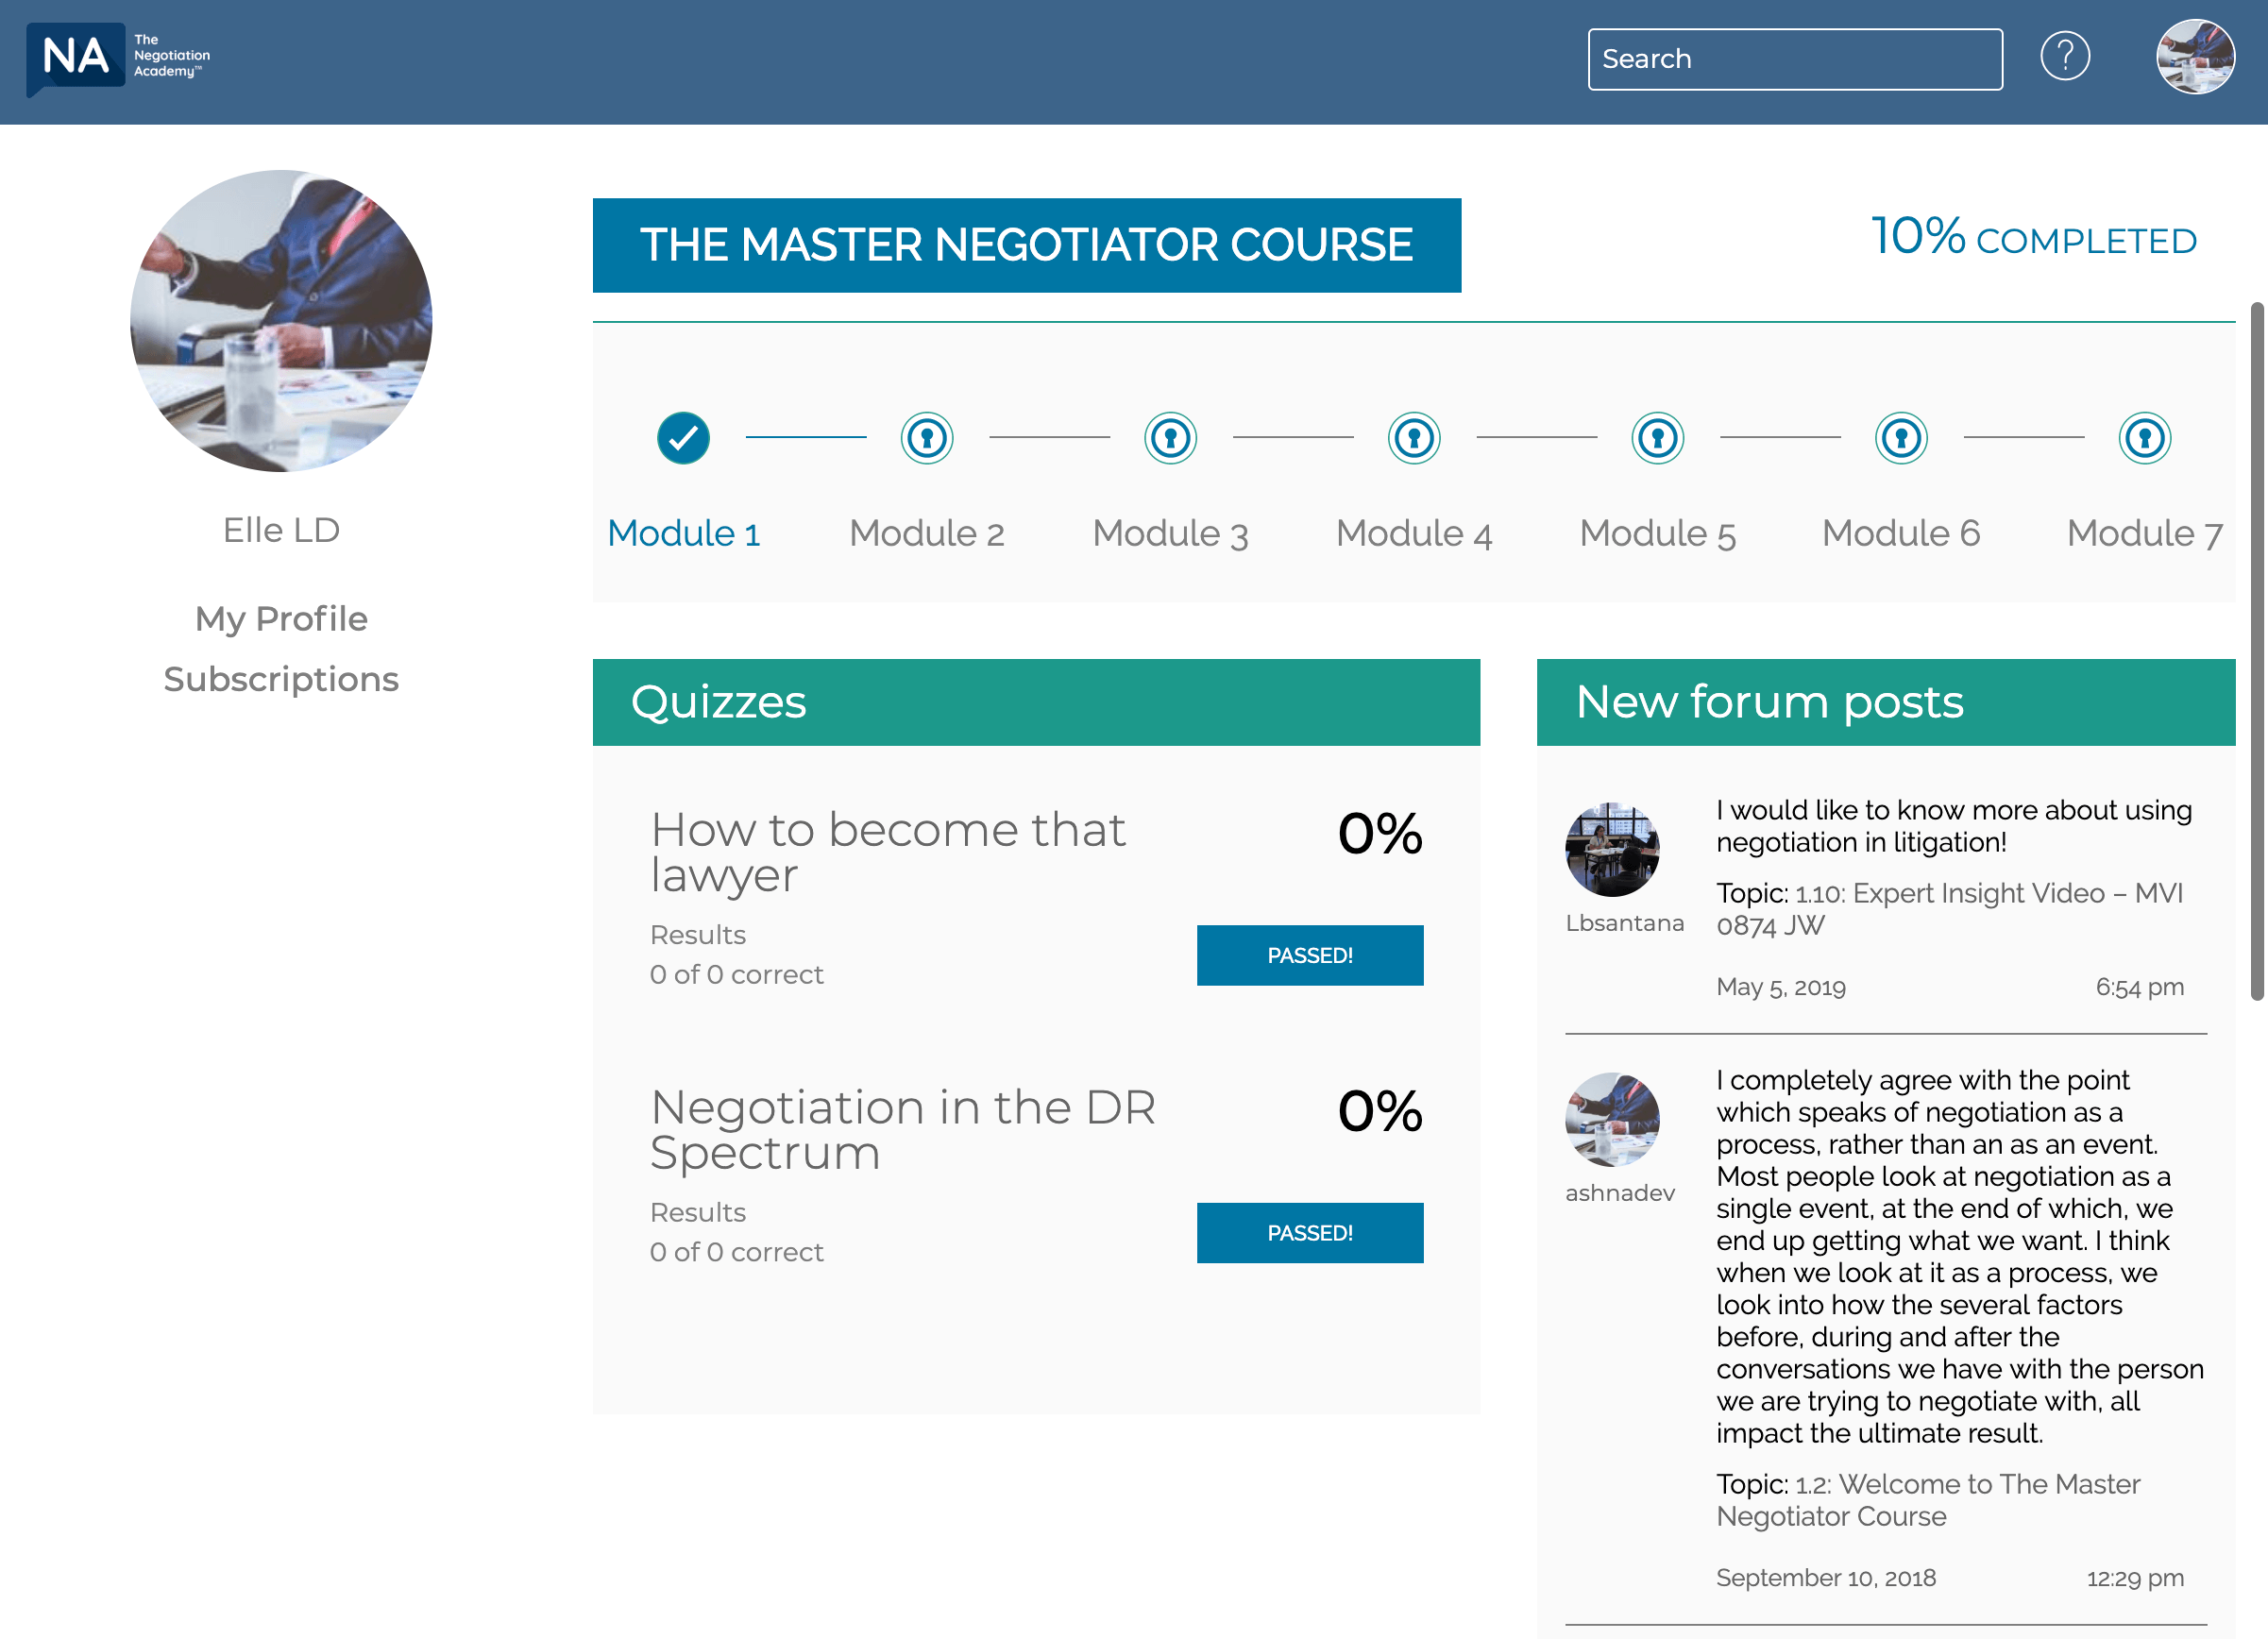Click the '12:29 pm' post time

2135,1577
